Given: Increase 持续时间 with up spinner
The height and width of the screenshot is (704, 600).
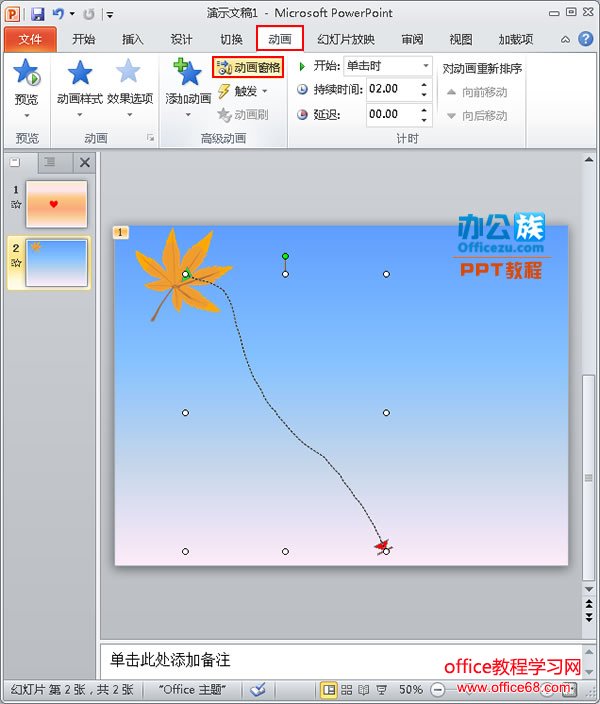Looking at the screenshot, I should tap(424, 84).
